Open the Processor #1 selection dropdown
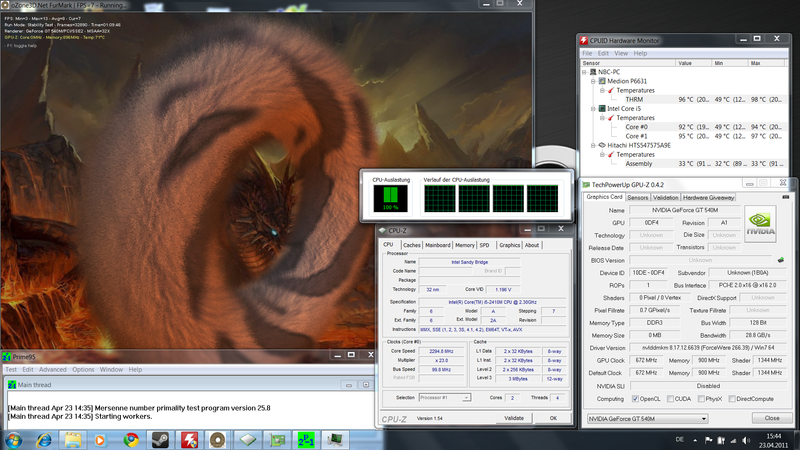 pyautogui.click(x=446, y=398)
